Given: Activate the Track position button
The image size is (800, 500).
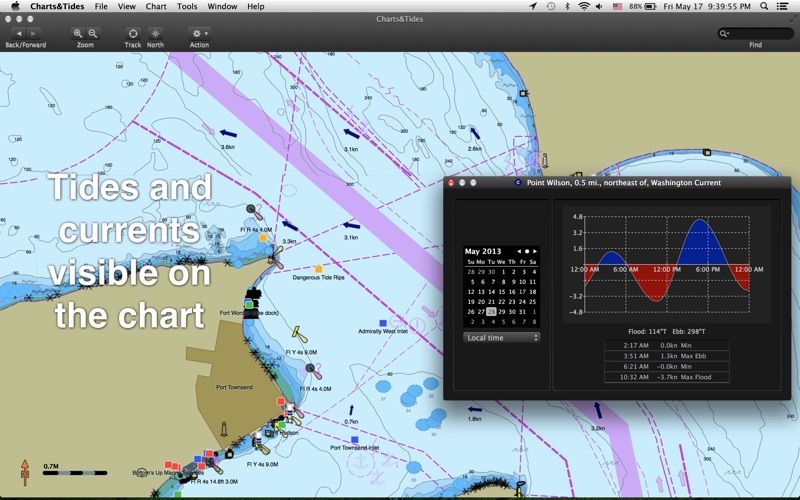Looking at the screenshot, I should pyautogui.click(x=133, y=34).
